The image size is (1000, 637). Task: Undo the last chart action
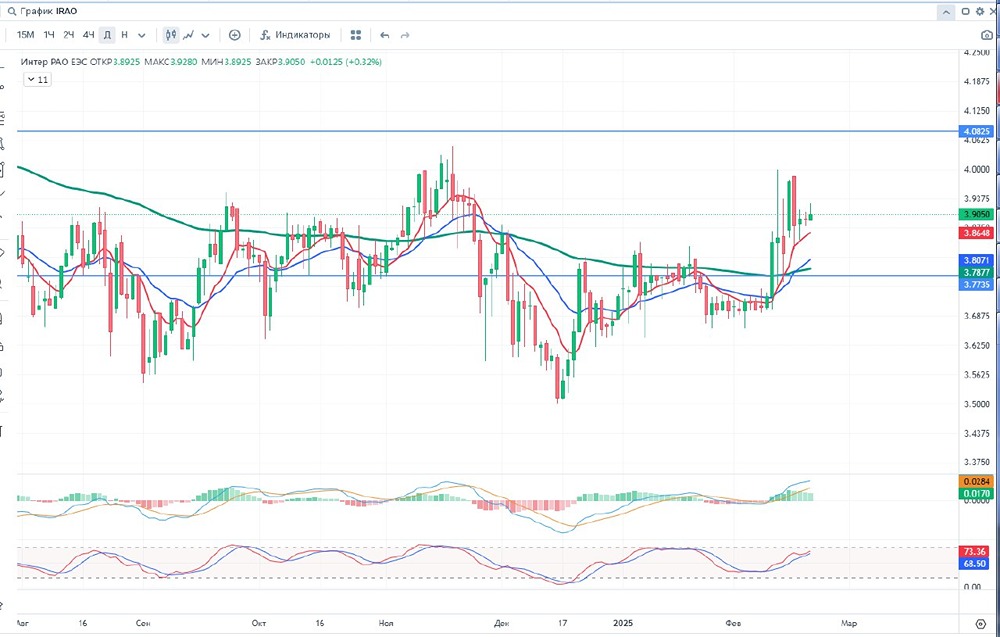point(385,35)
